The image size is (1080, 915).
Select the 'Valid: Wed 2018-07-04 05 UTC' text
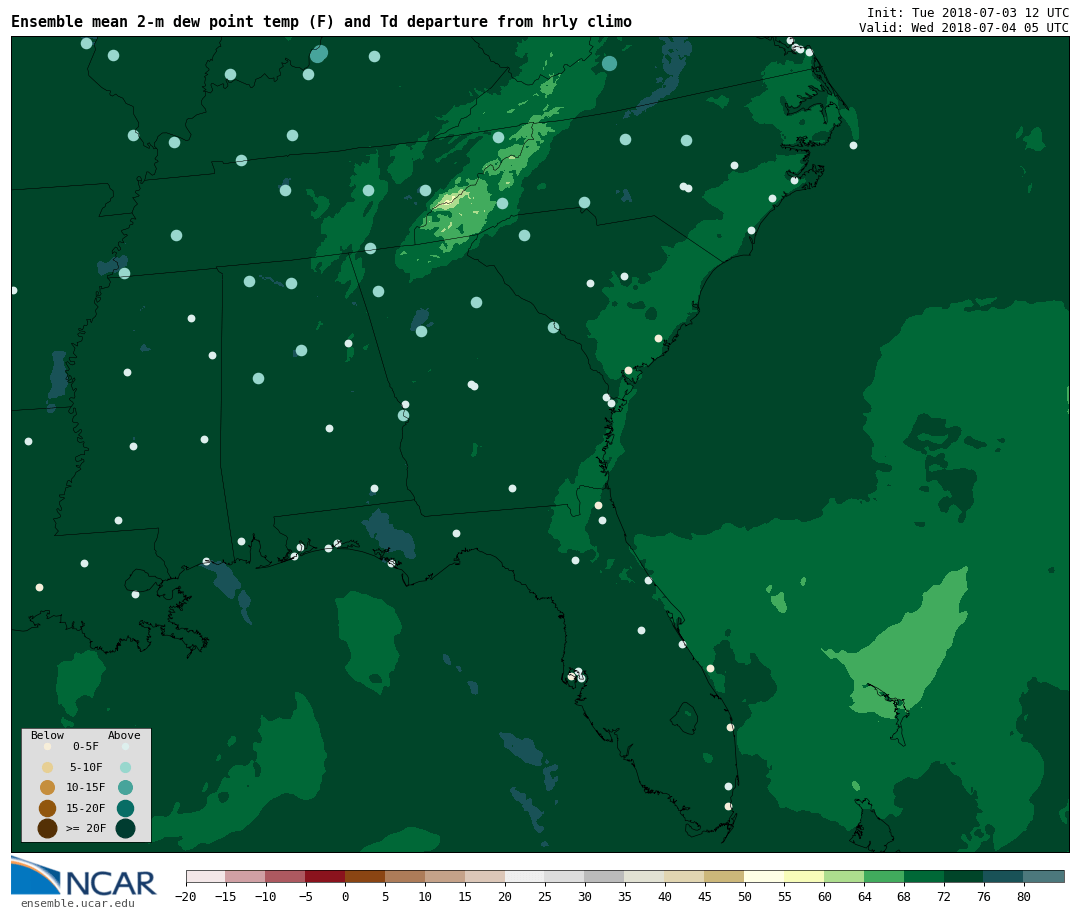click(963, 28)
